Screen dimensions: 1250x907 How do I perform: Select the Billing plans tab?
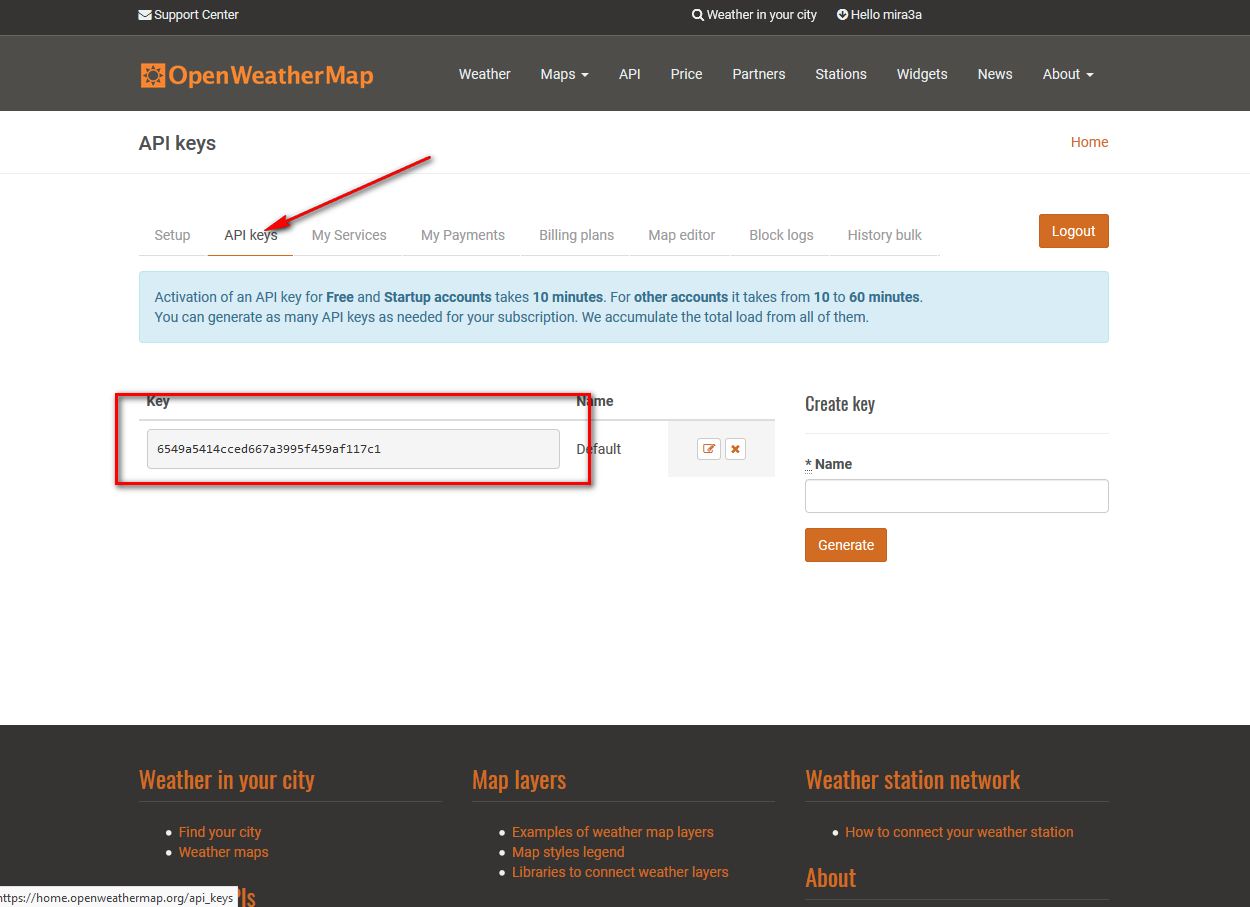(x=576, y=235)
